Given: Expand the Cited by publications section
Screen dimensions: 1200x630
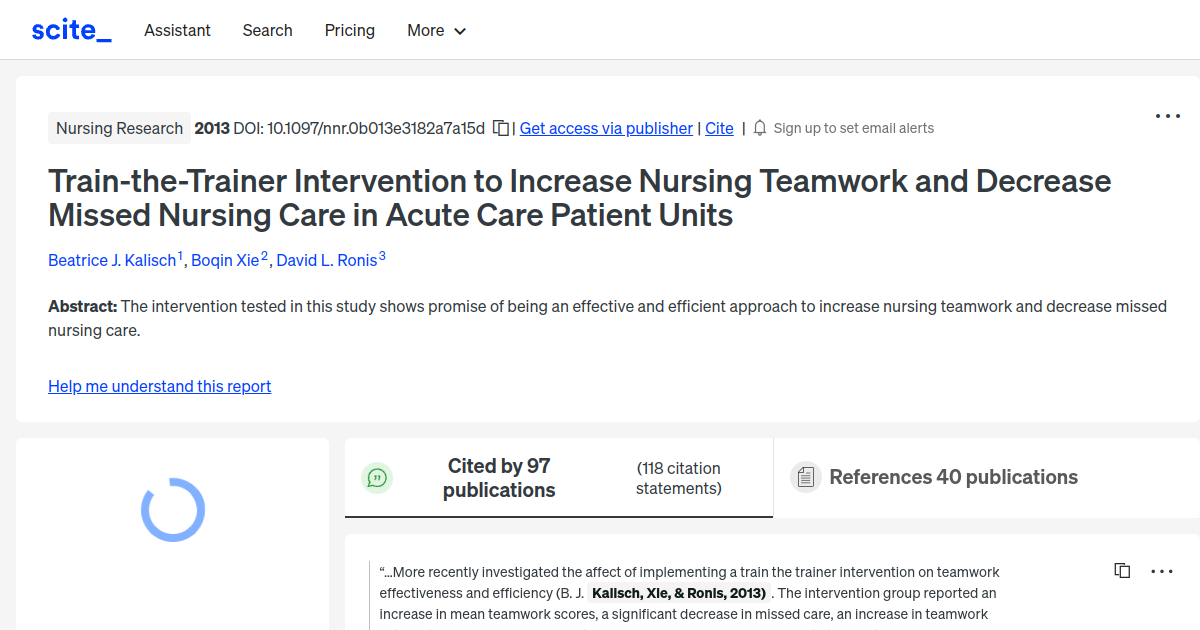Looking at the screenshot, I should (x=499, y=477).
